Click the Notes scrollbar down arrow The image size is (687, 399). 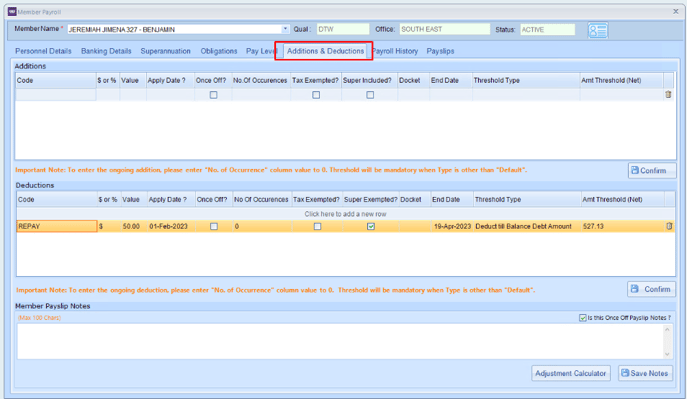tap(667, 354)
